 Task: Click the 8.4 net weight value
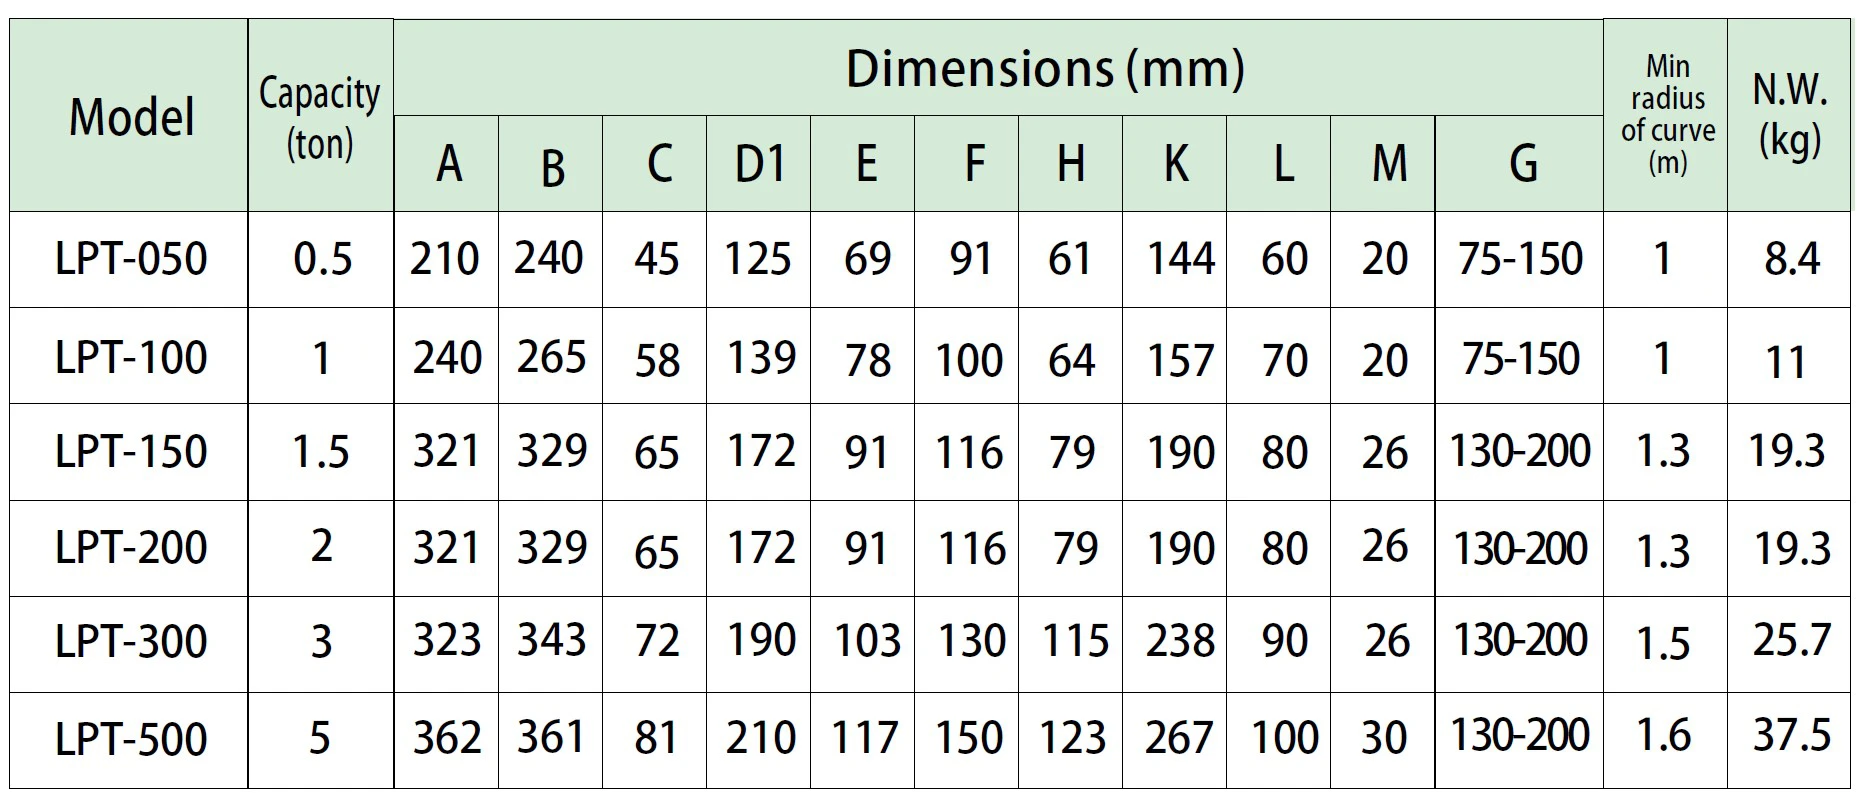1791,259
